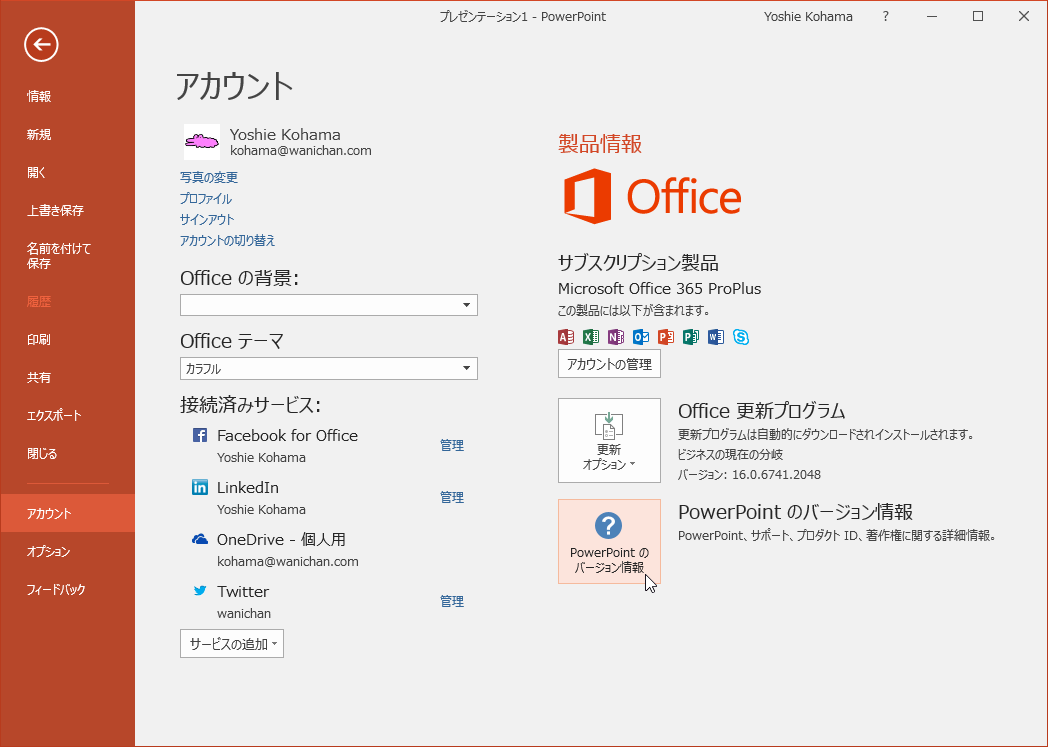
Task: Select アカウント in the sidebar
Action: (x=68, y=513)
